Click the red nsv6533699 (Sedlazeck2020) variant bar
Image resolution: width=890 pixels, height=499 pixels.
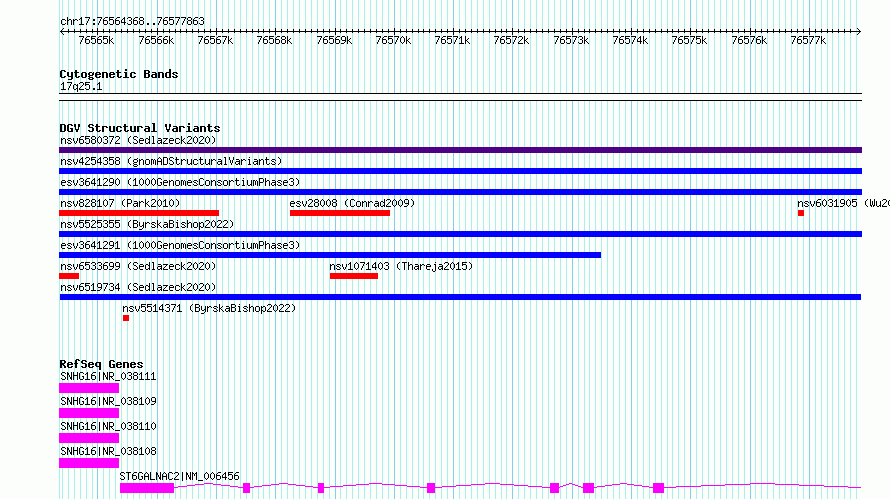pos(69,276)
